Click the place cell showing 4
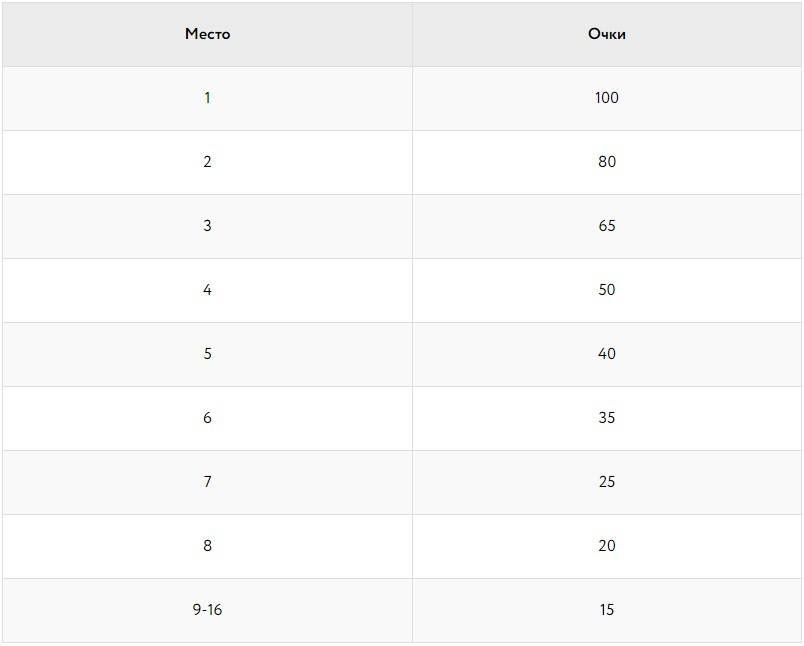804x646 pixels. coord(207,290)
